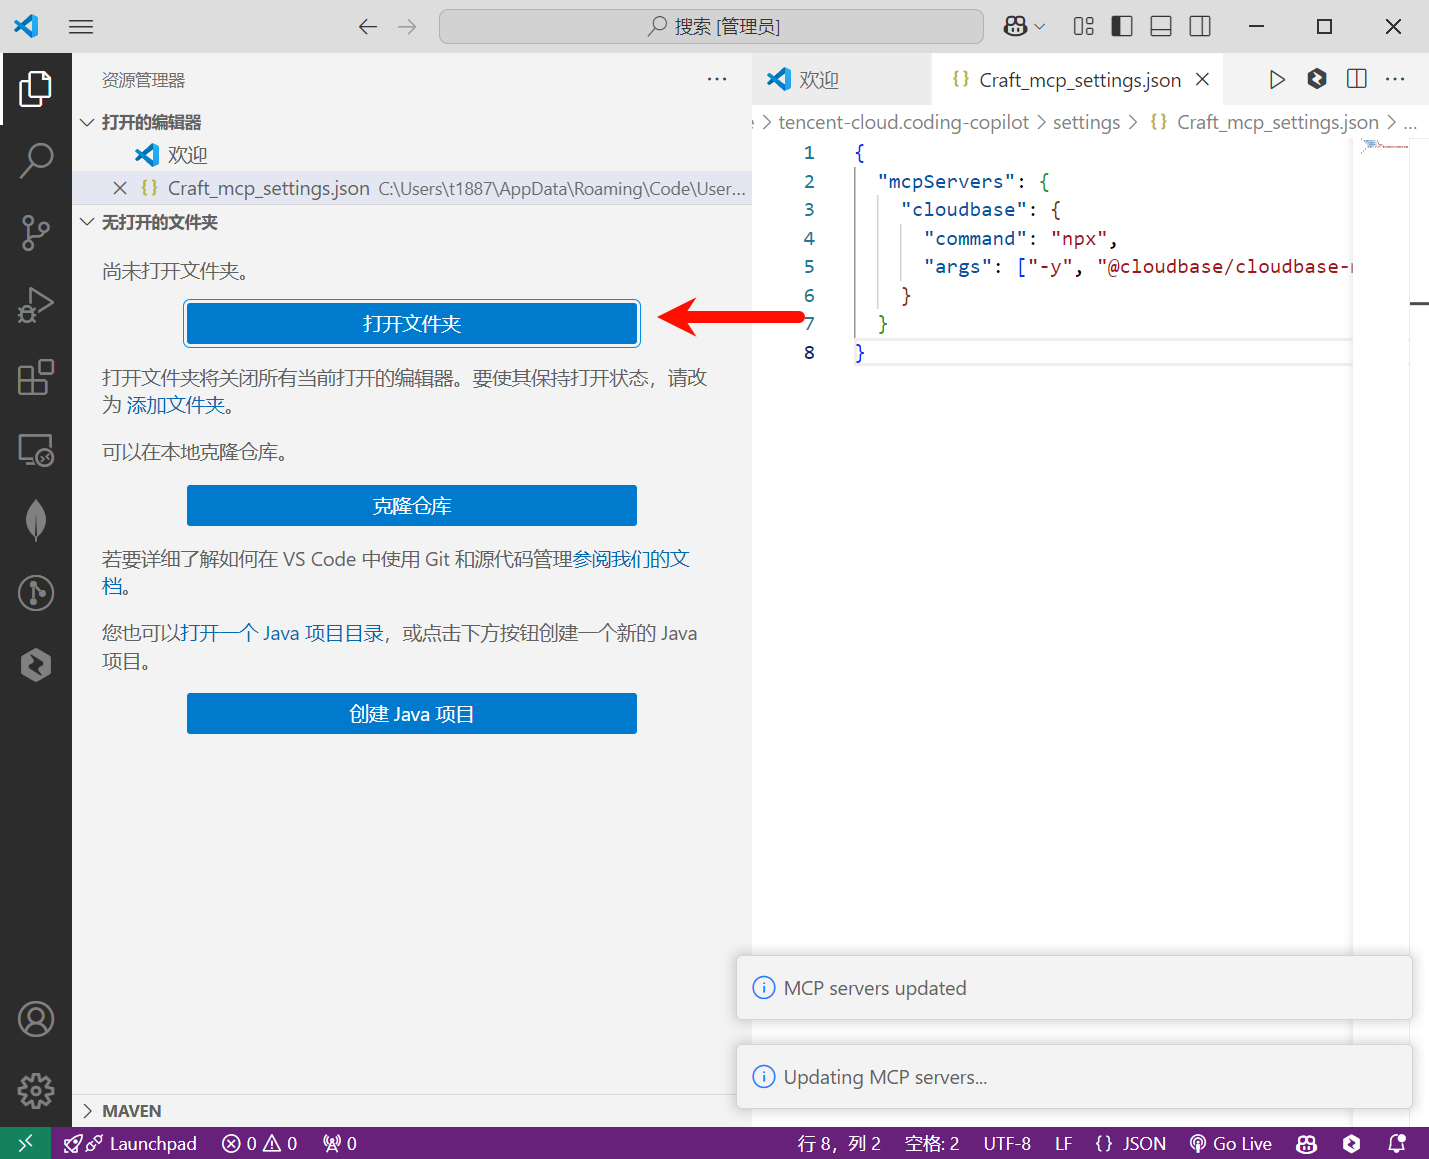Click the VS Code logo in title bar
This screenshot has height=1159, width=1429.
[26, 26]
